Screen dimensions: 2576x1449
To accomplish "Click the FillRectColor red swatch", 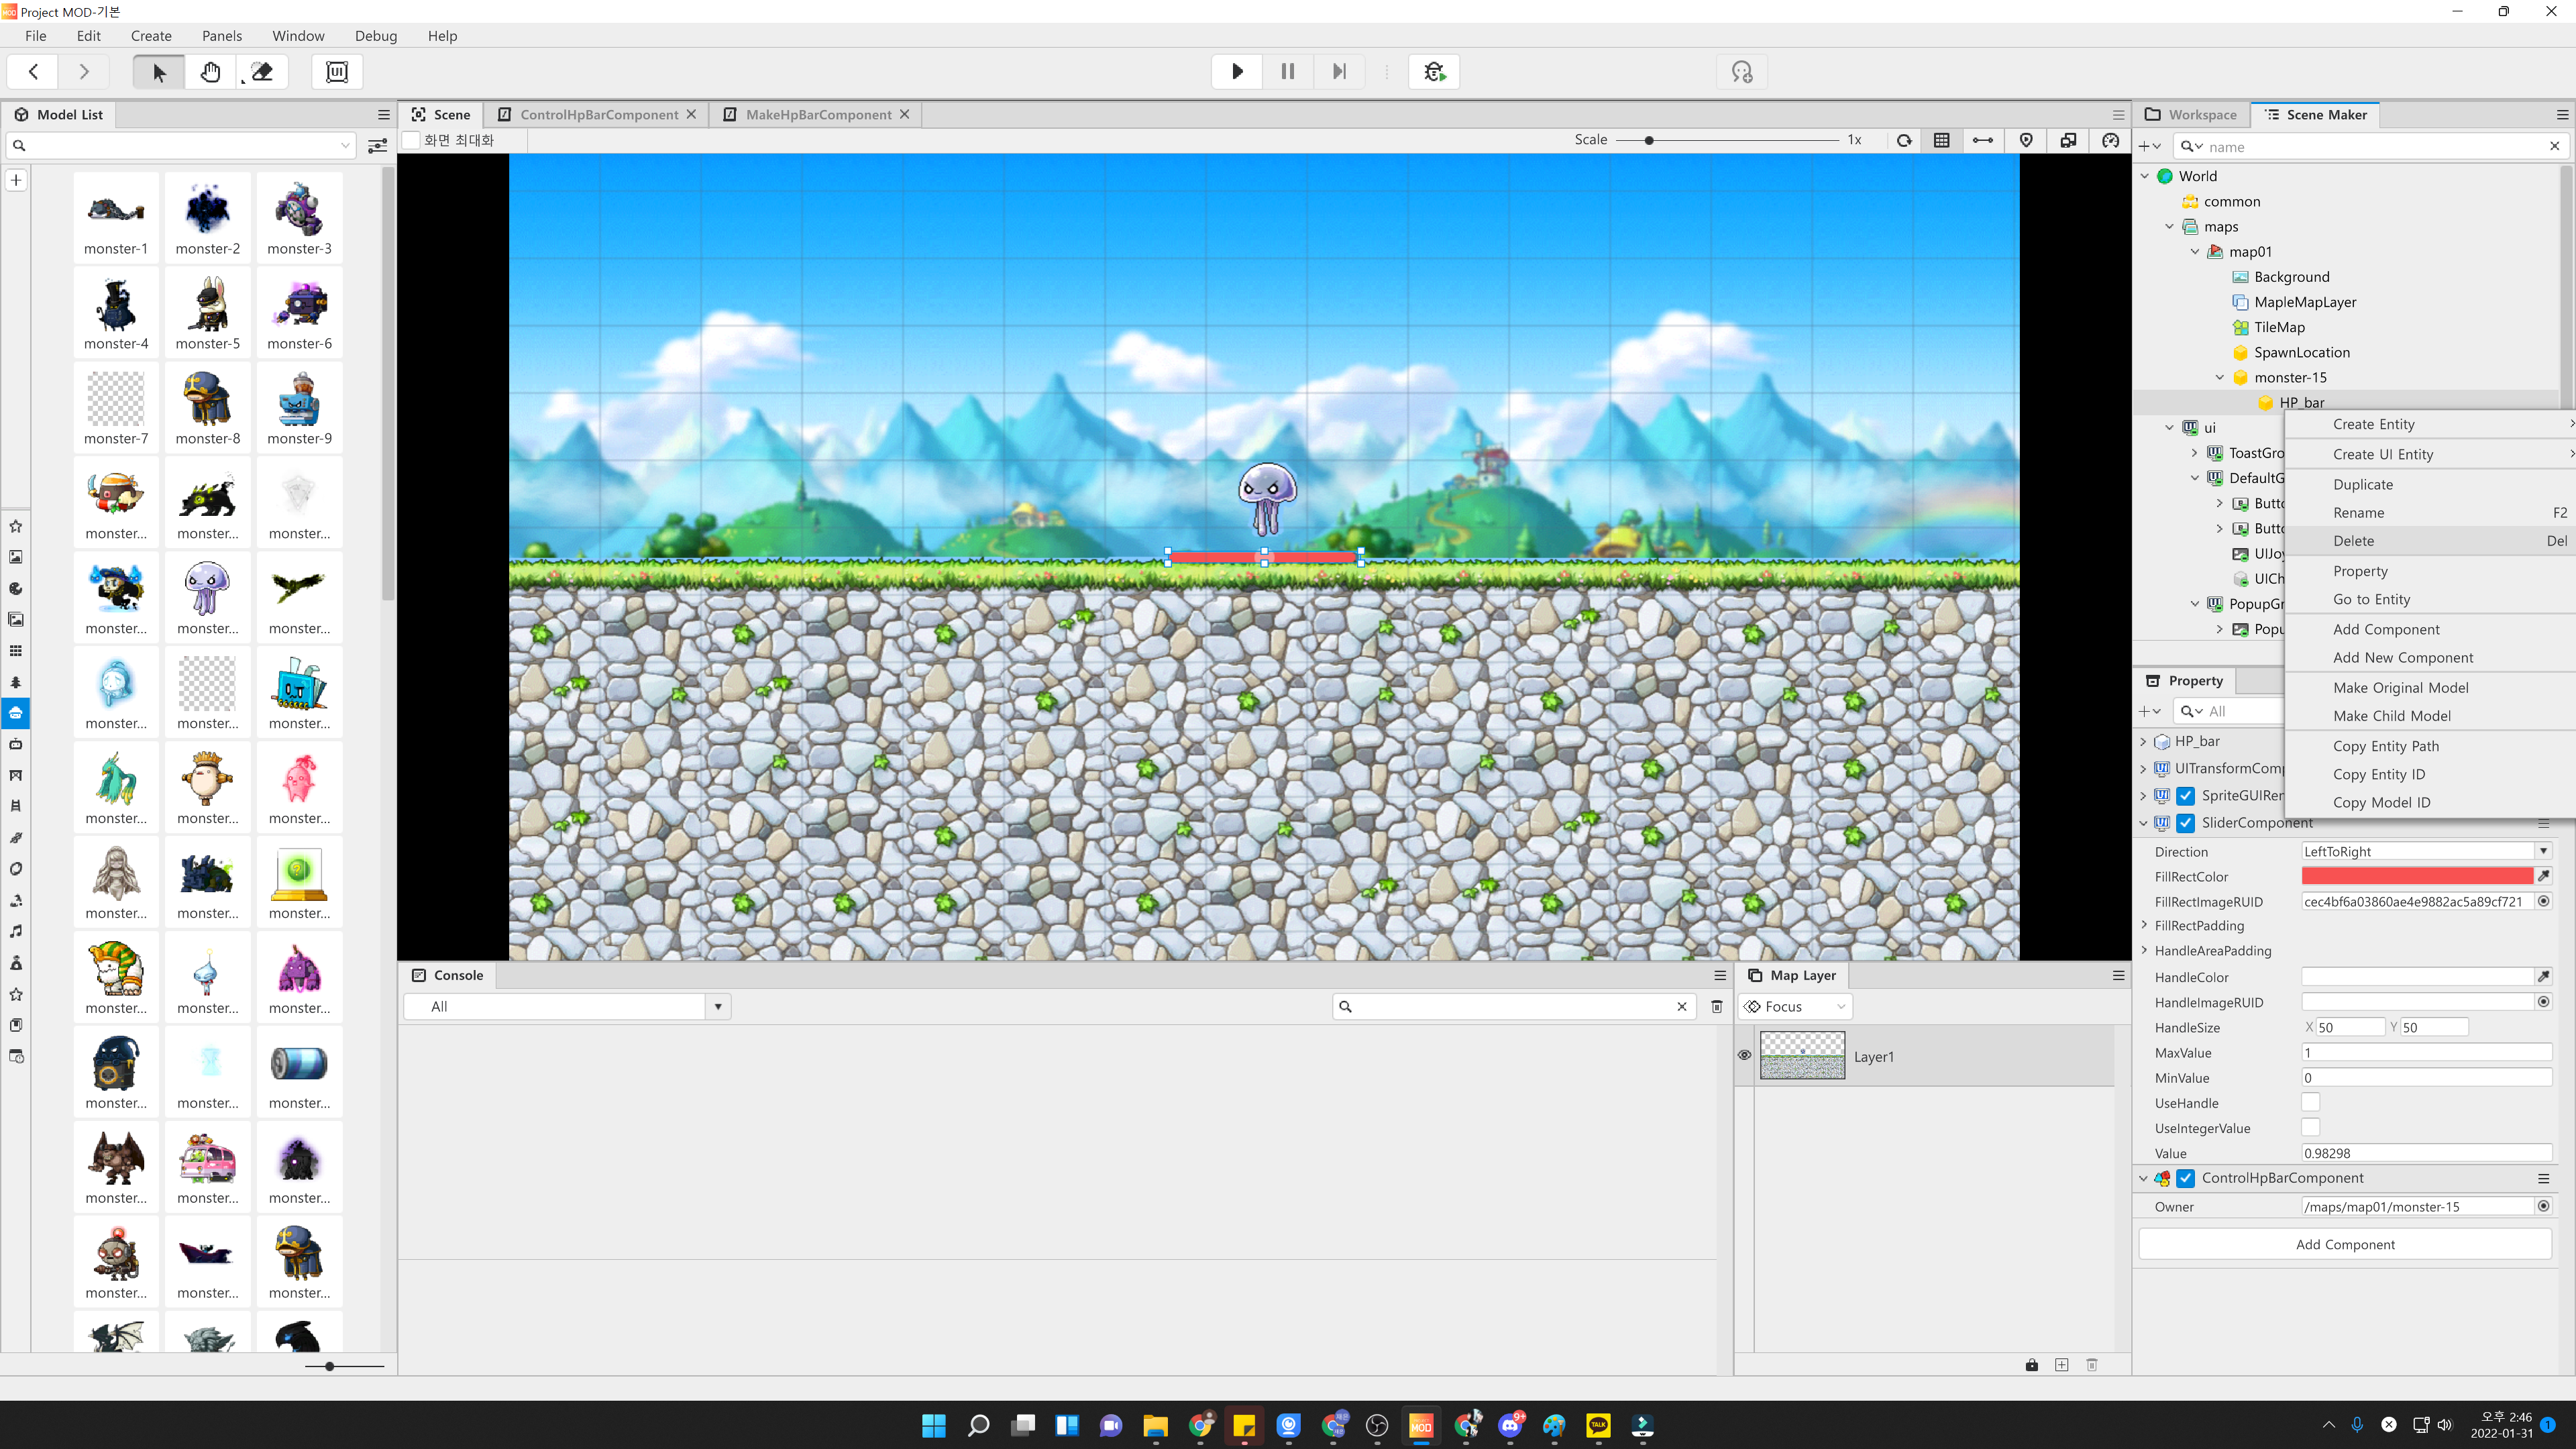I will [x=2417, y=876].
